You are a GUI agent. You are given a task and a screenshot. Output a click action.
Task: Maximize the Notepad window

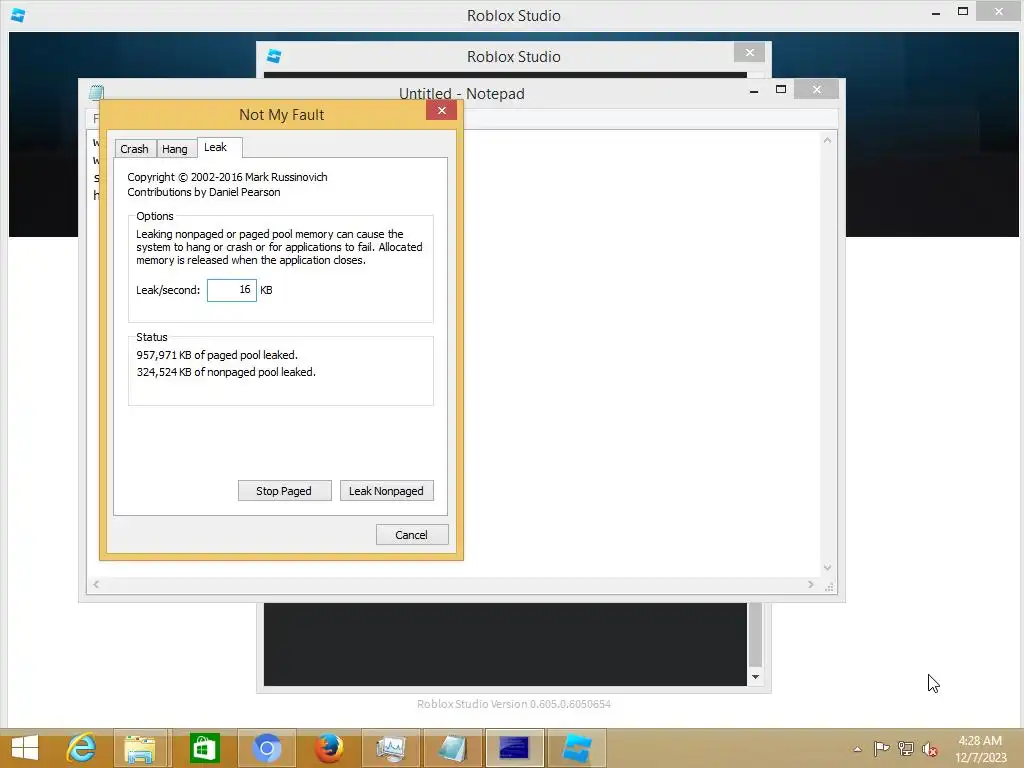(780, 89)
